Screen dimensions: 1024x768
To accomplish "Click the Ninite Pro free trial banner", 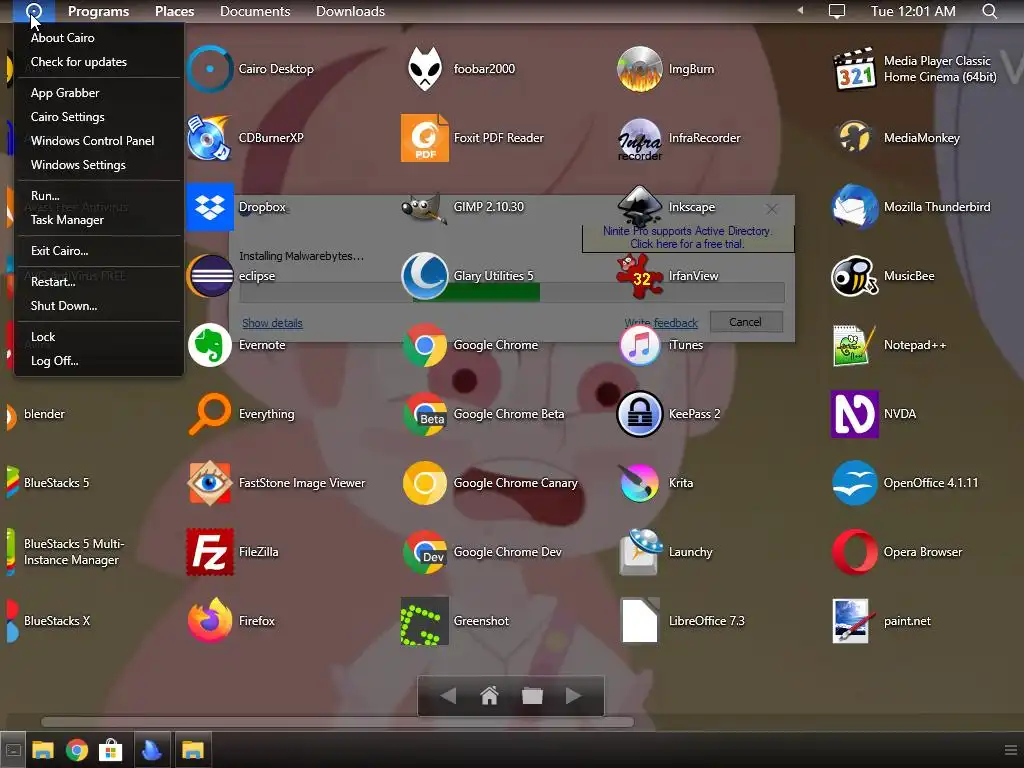I will 688,238.
